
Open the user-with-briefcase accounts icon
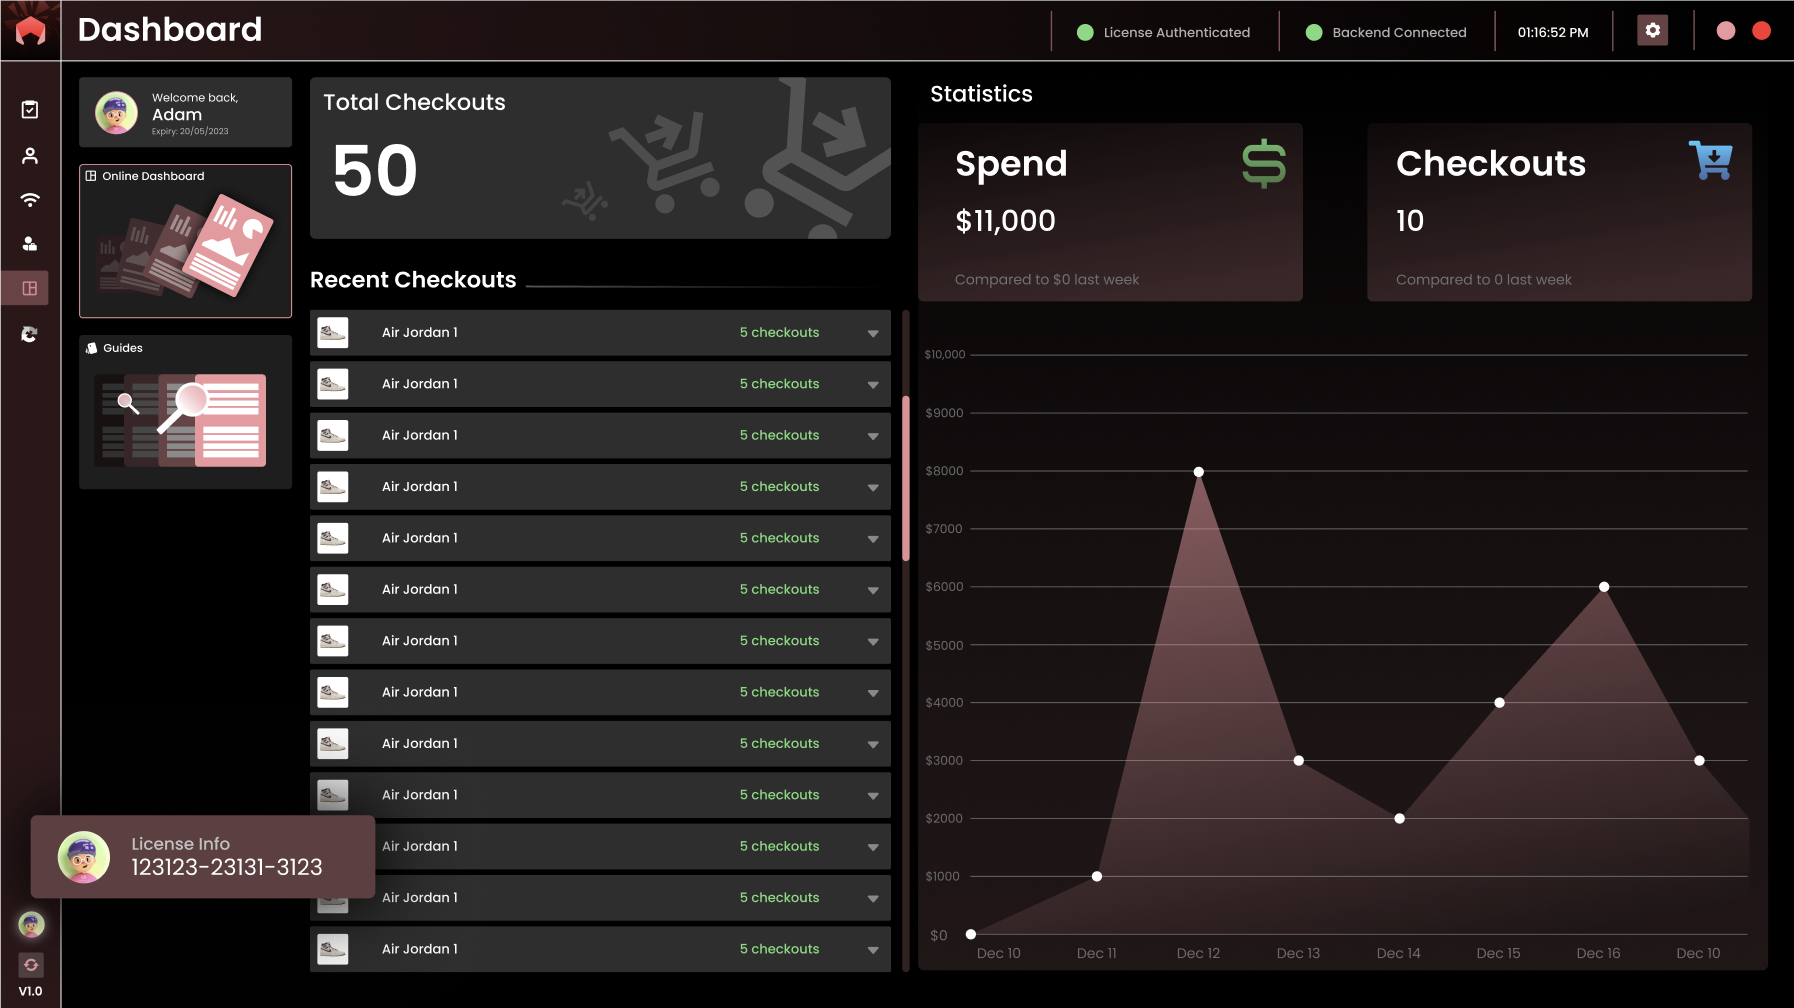[30, 244]
